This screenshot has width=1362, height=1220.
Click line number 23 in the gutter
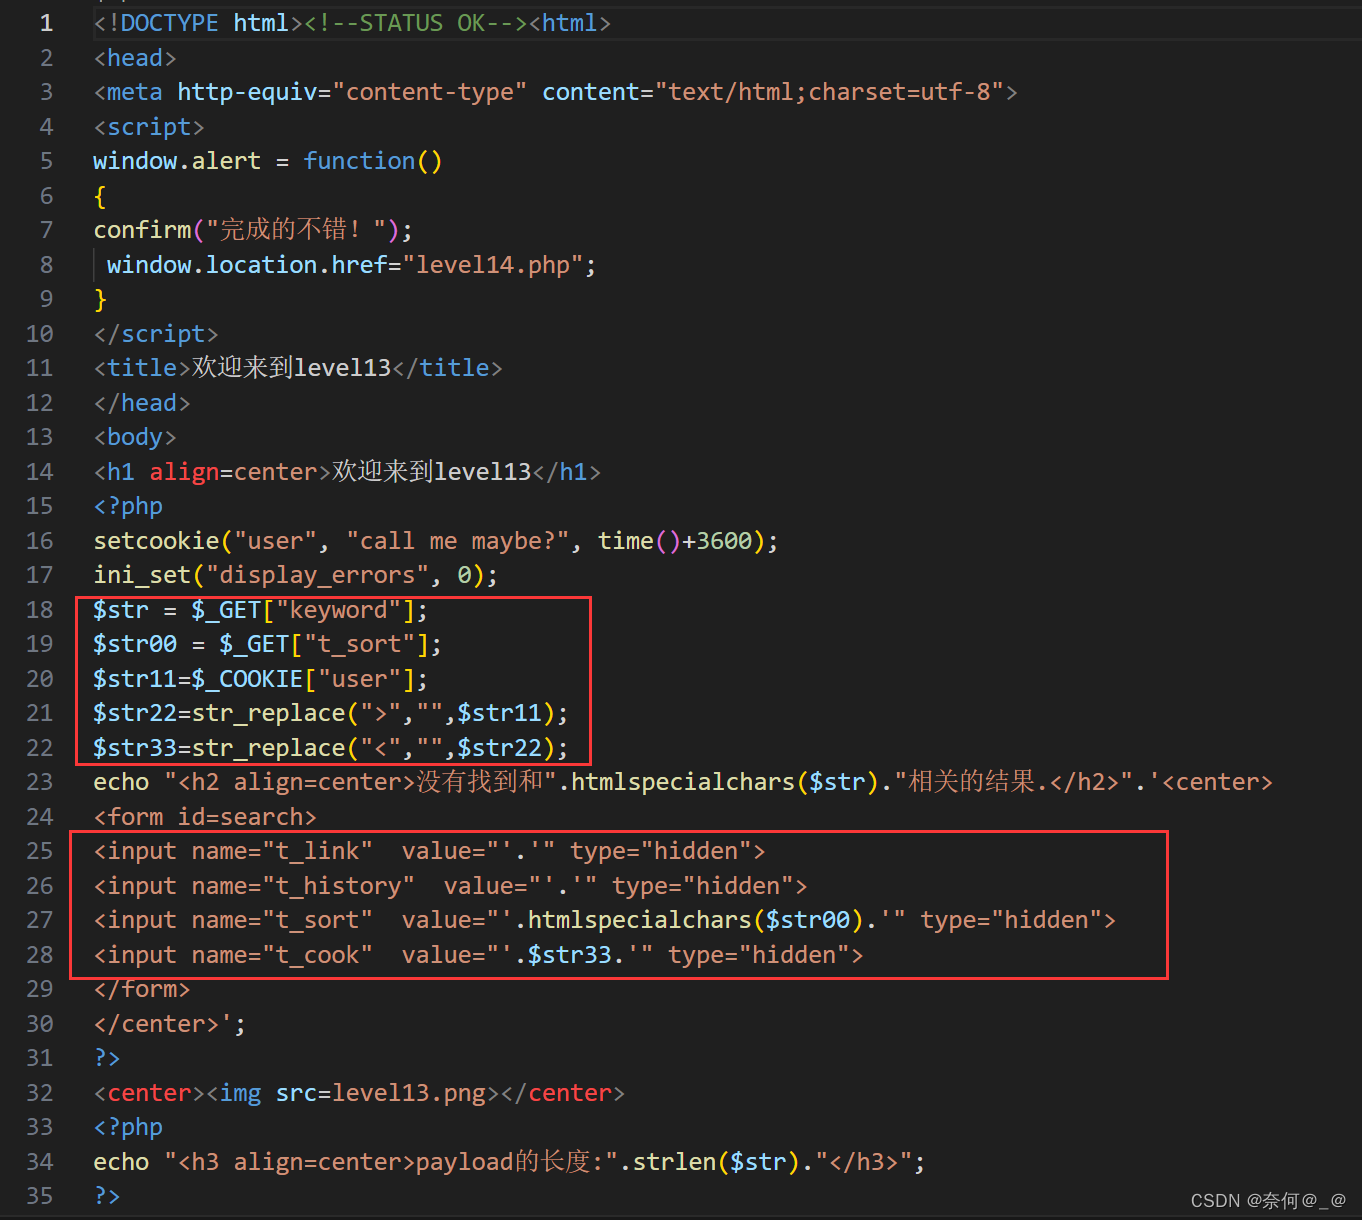[40, 782]
